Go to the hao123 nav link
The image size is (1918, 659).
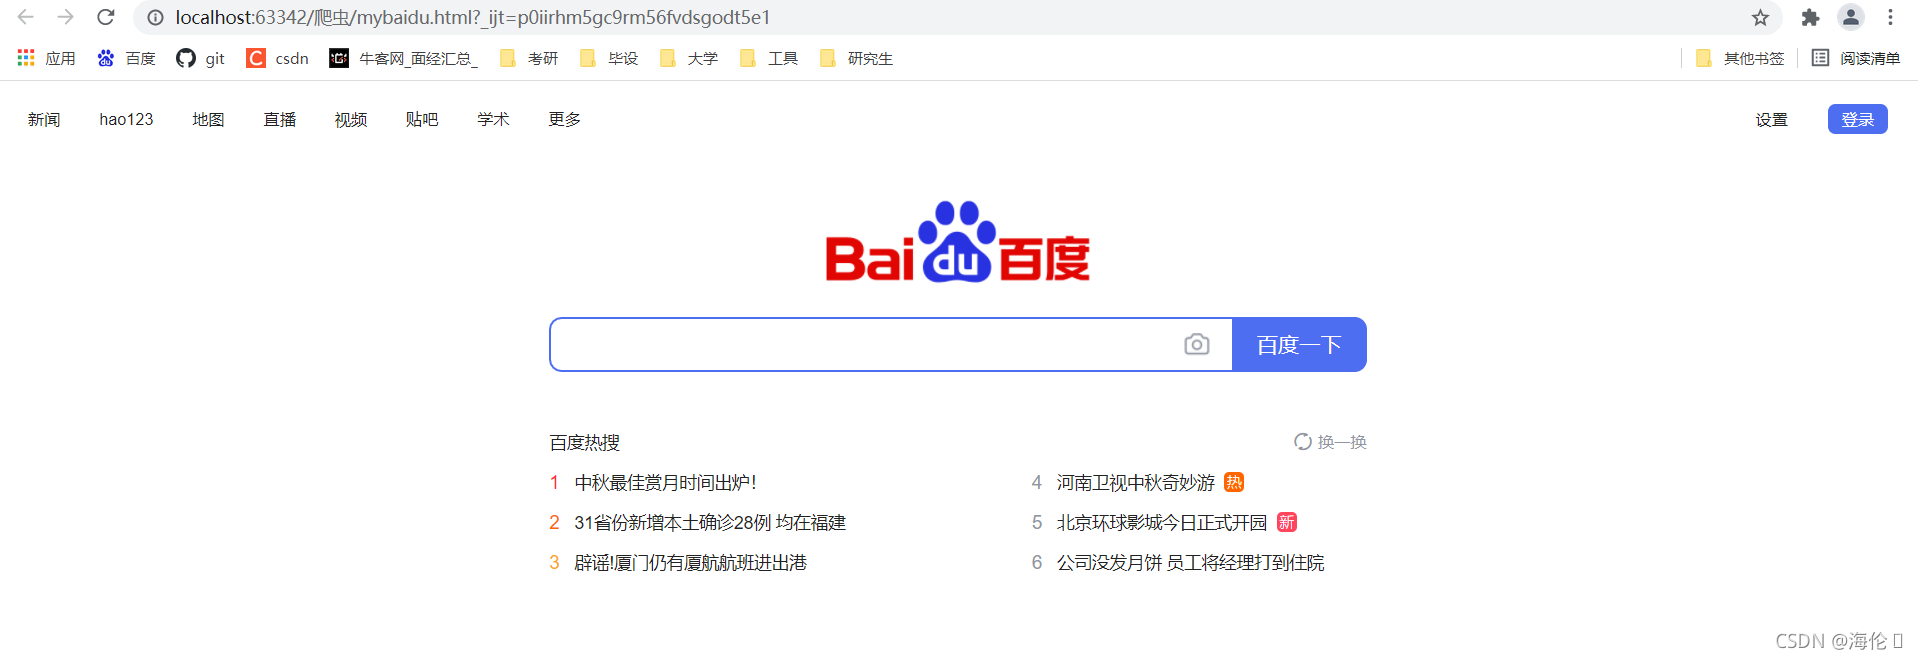[x=126, y=119]
